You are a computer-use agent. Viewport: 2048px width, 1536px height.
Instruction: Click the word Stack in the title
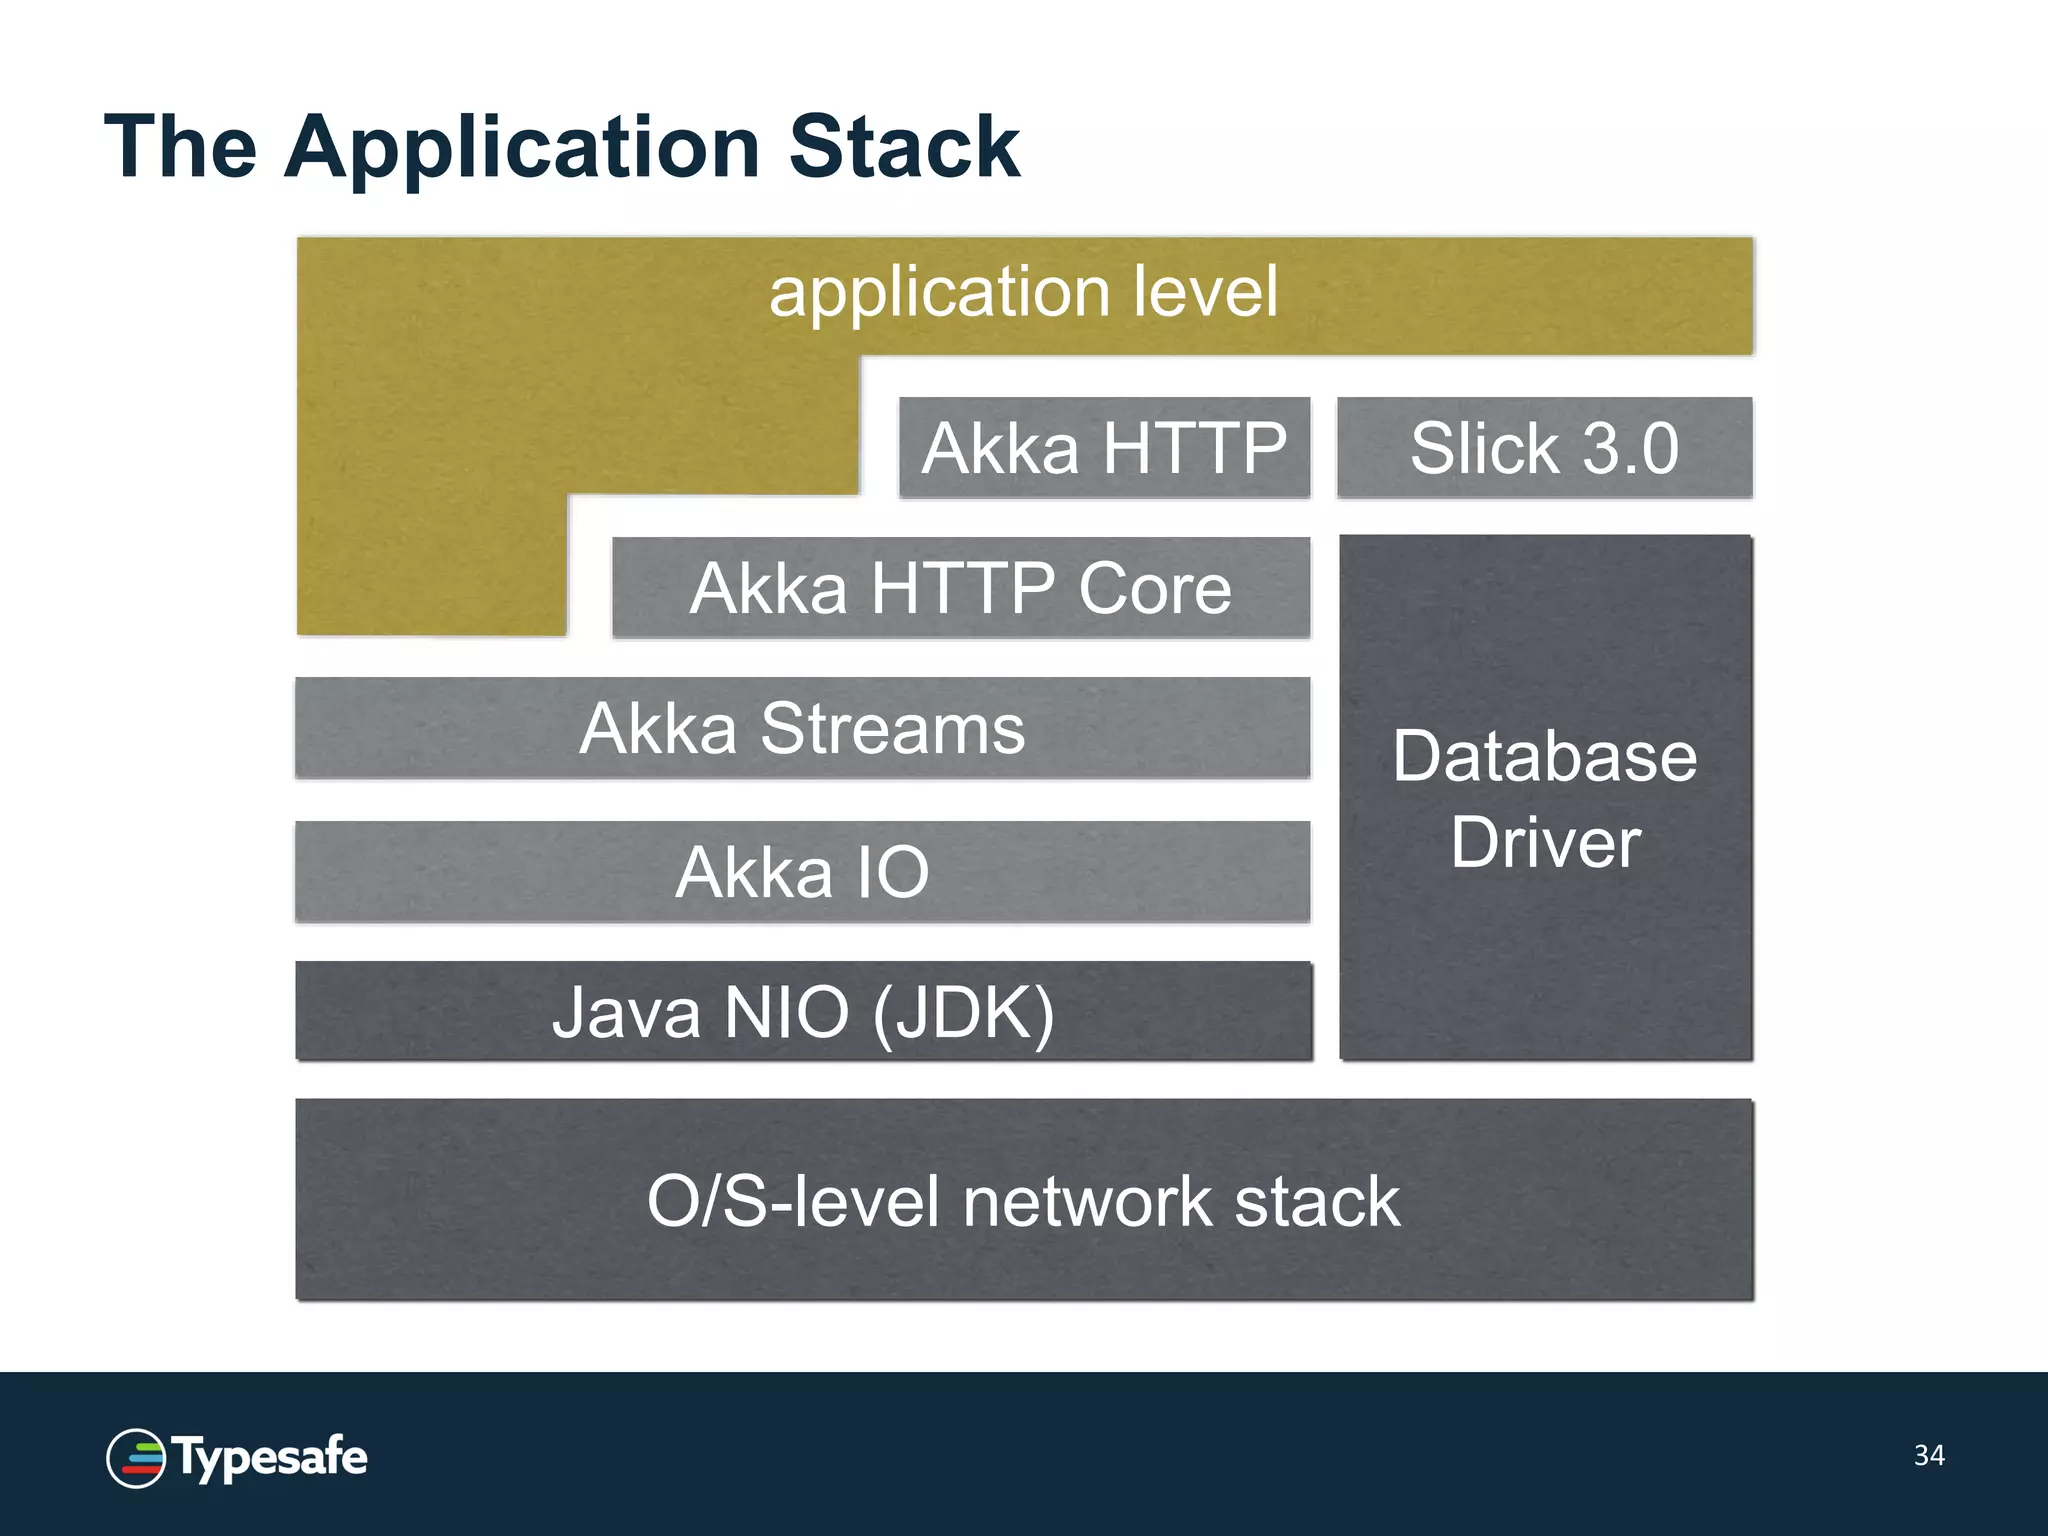(x=904, y=148)
